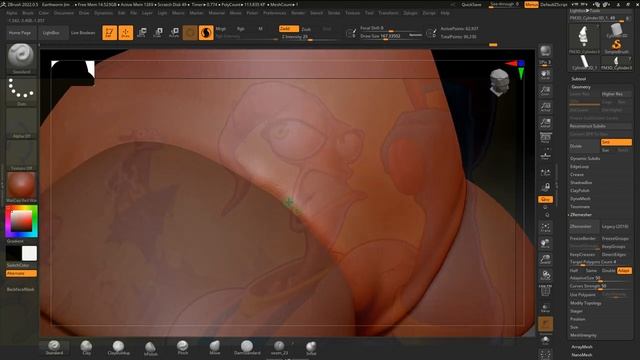640x360 pixels.
Task: Expand ShadowBox section
Action: (581, 182)
